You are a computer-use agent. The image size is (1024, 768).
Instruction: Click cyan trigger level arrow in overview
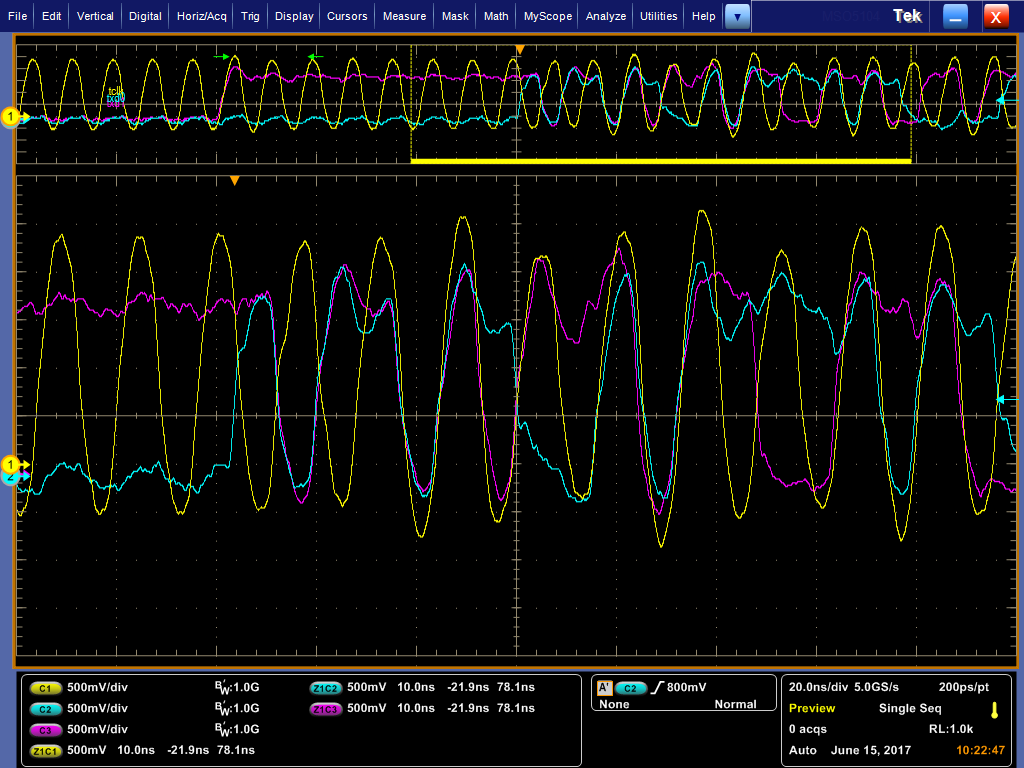tap(1006, 100)
